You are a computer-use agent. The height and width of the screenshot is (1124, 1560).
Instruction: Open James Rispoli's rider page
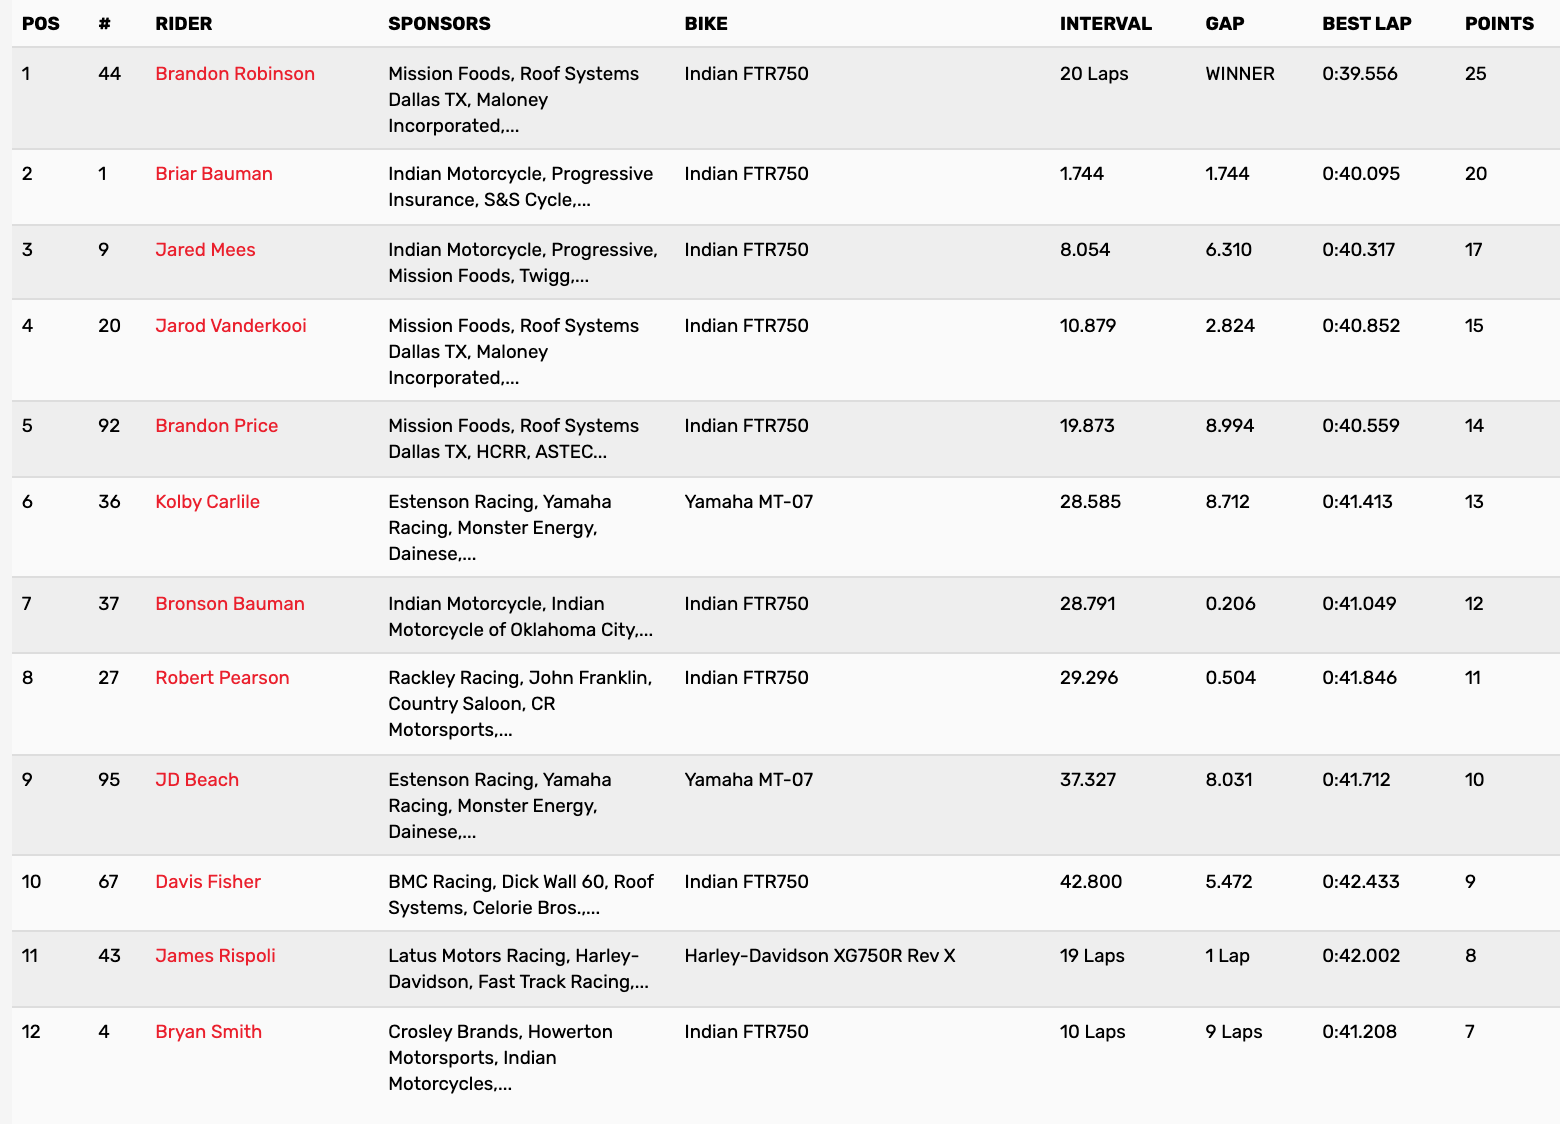coord(215,956)
